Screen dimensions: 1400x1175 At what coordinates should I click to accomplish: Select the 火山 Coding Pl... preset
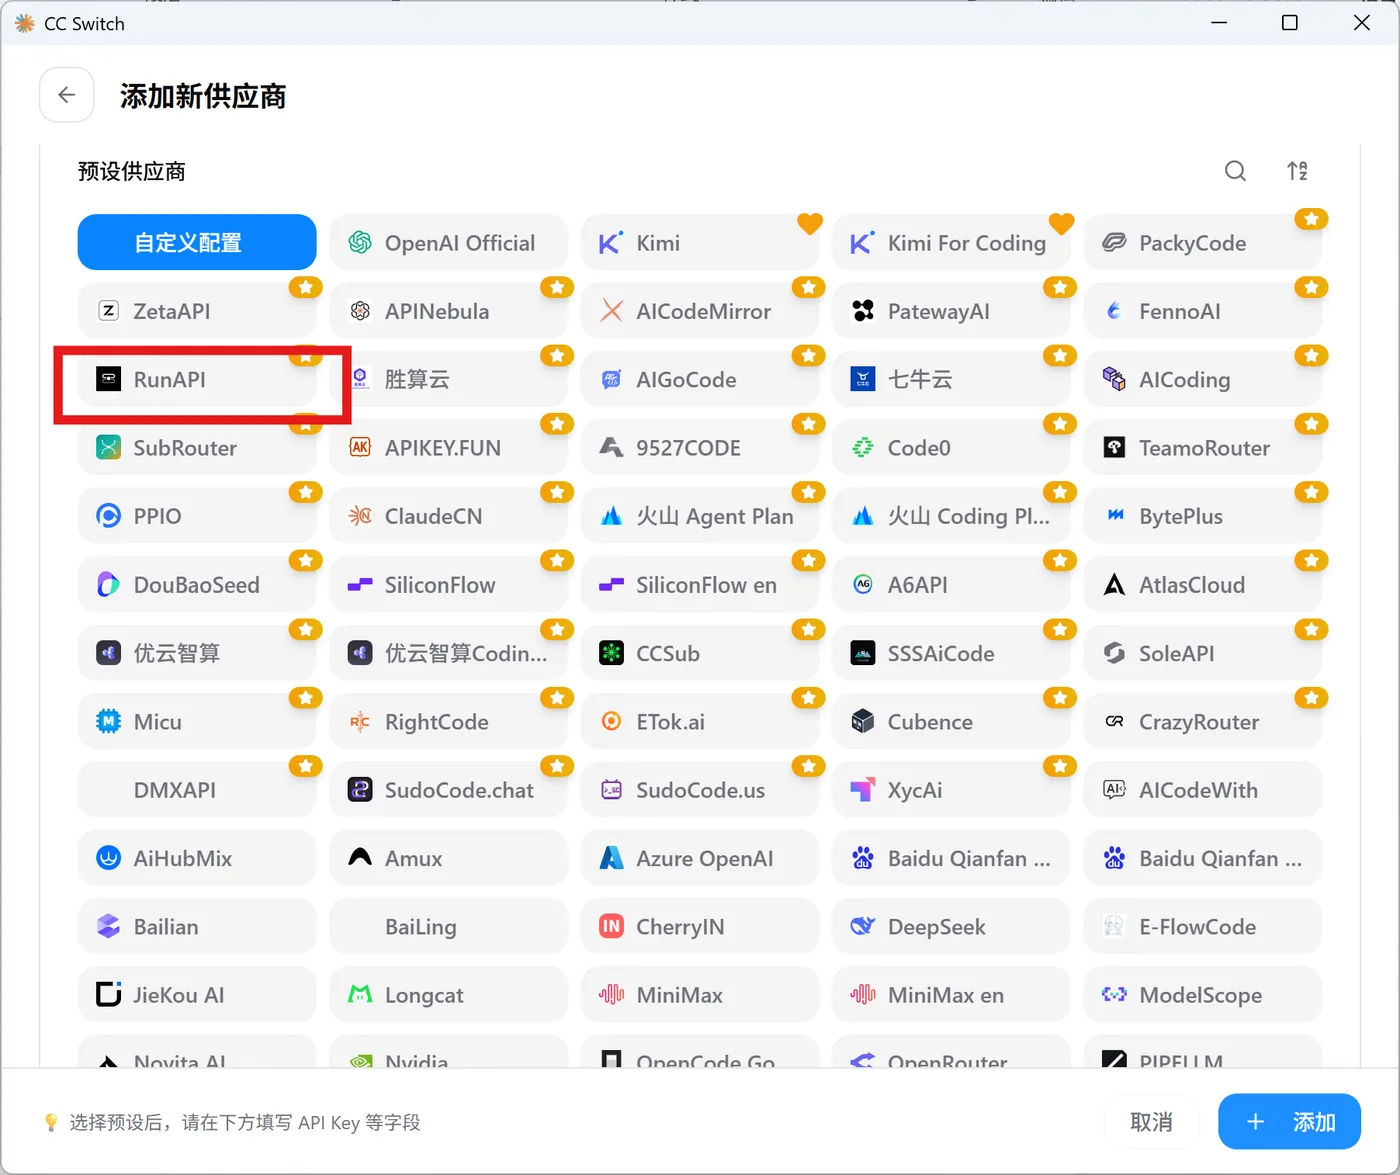click(951, 516)
